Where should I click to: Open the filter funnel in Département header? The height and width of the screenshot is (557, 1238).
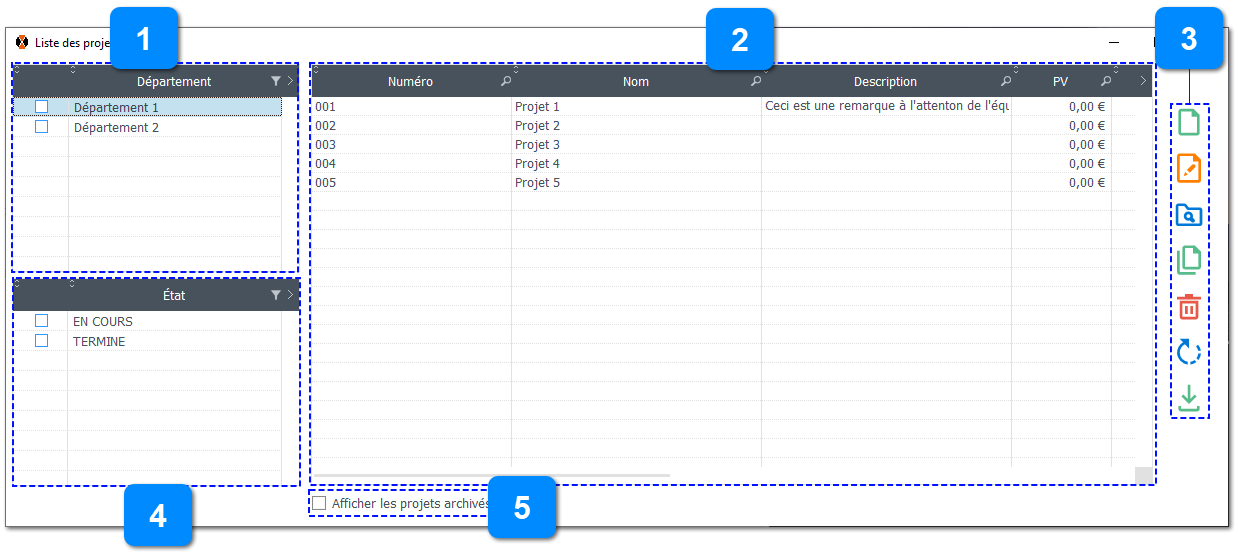click(276, 82)
